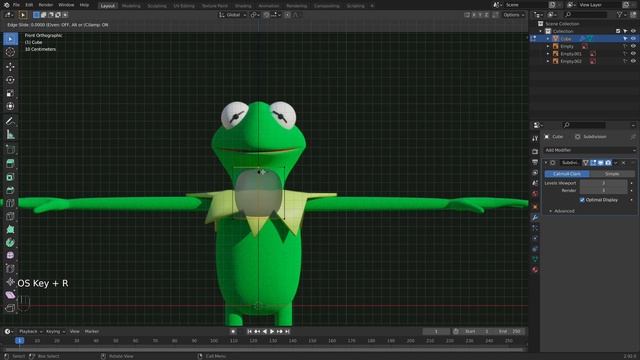
Task: Toggle Optimal Display checkbox
Action: click(582, 200)
